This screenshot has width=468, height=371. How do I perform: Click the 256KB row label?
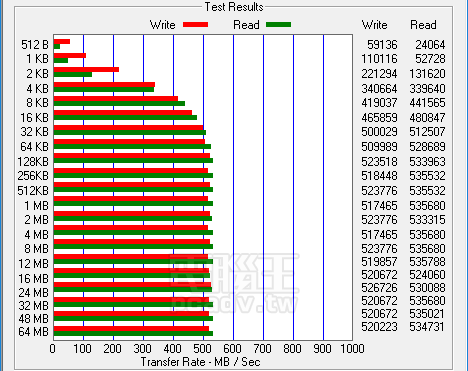coord(33,176)
